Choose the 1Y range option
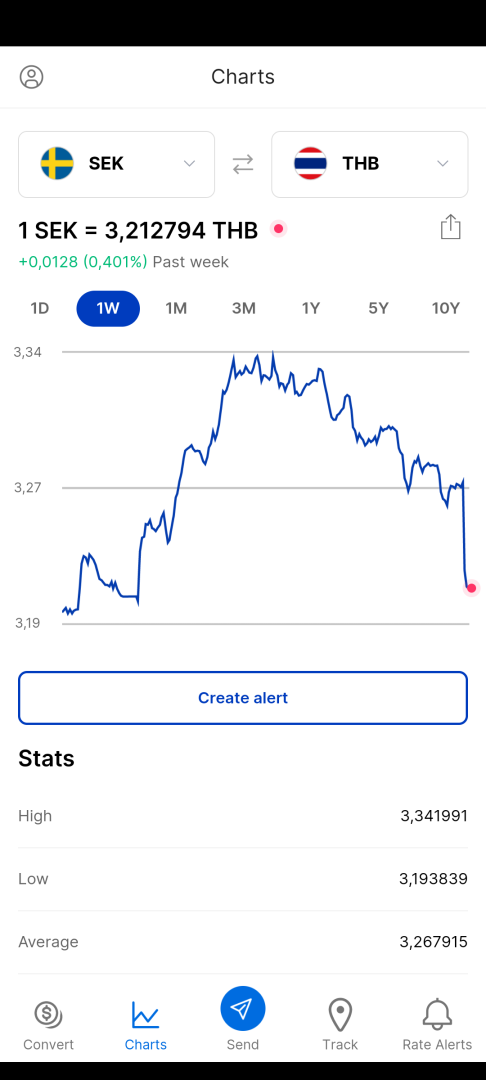The image size is (486, 1080). coord(311,309)
